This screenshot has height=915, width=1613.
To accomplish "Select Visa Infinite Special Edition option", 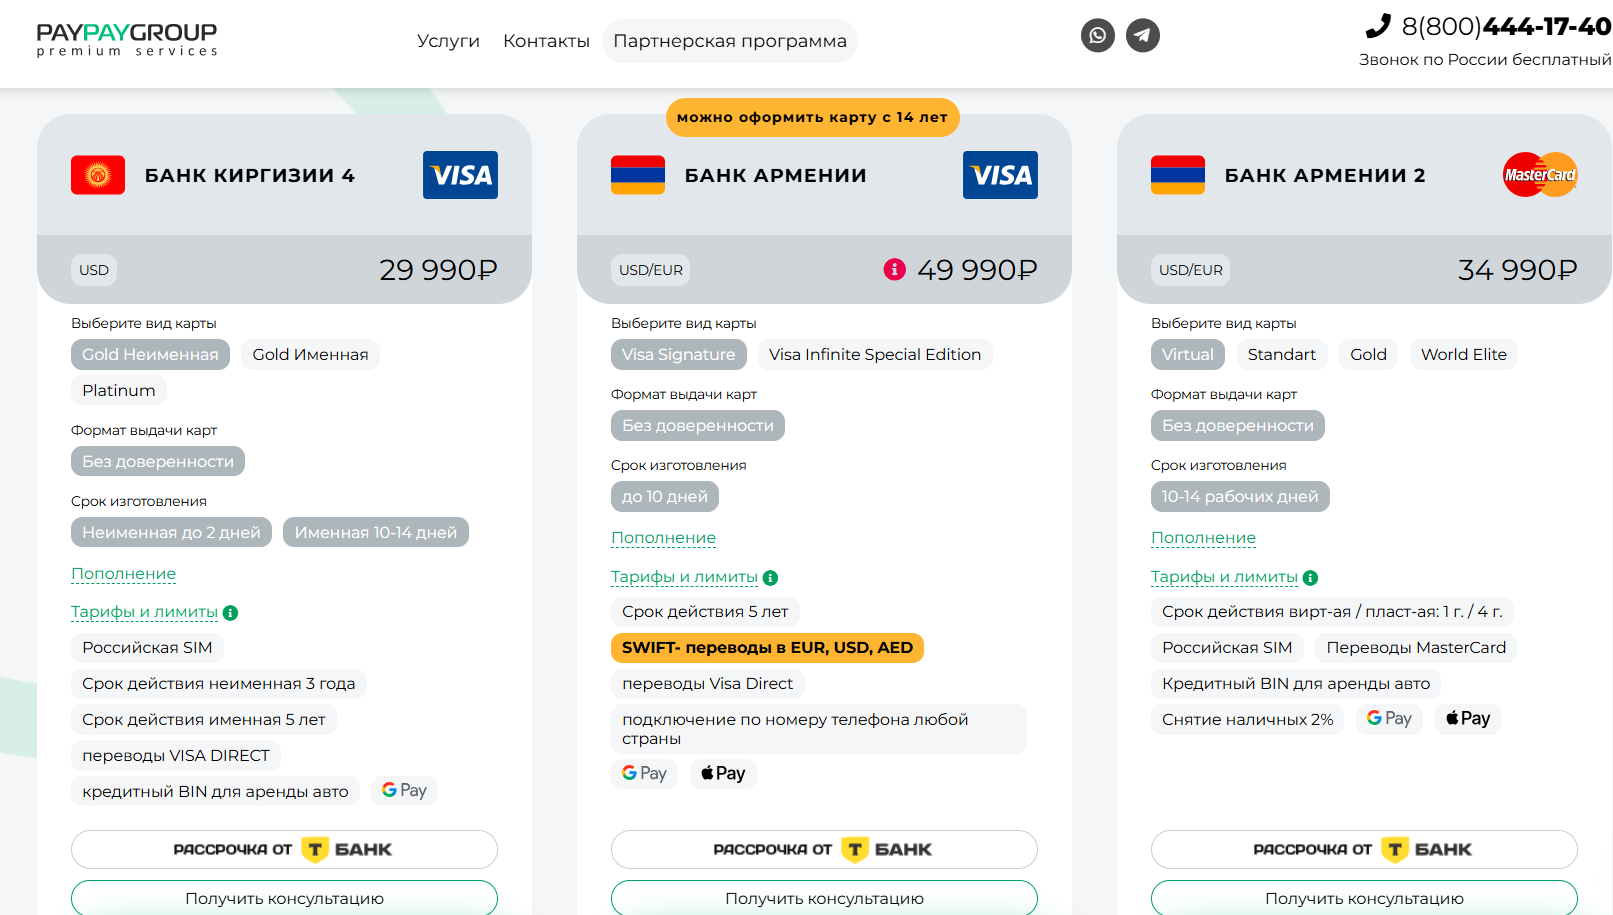I will pyautogui.click(x=874, y=355).
